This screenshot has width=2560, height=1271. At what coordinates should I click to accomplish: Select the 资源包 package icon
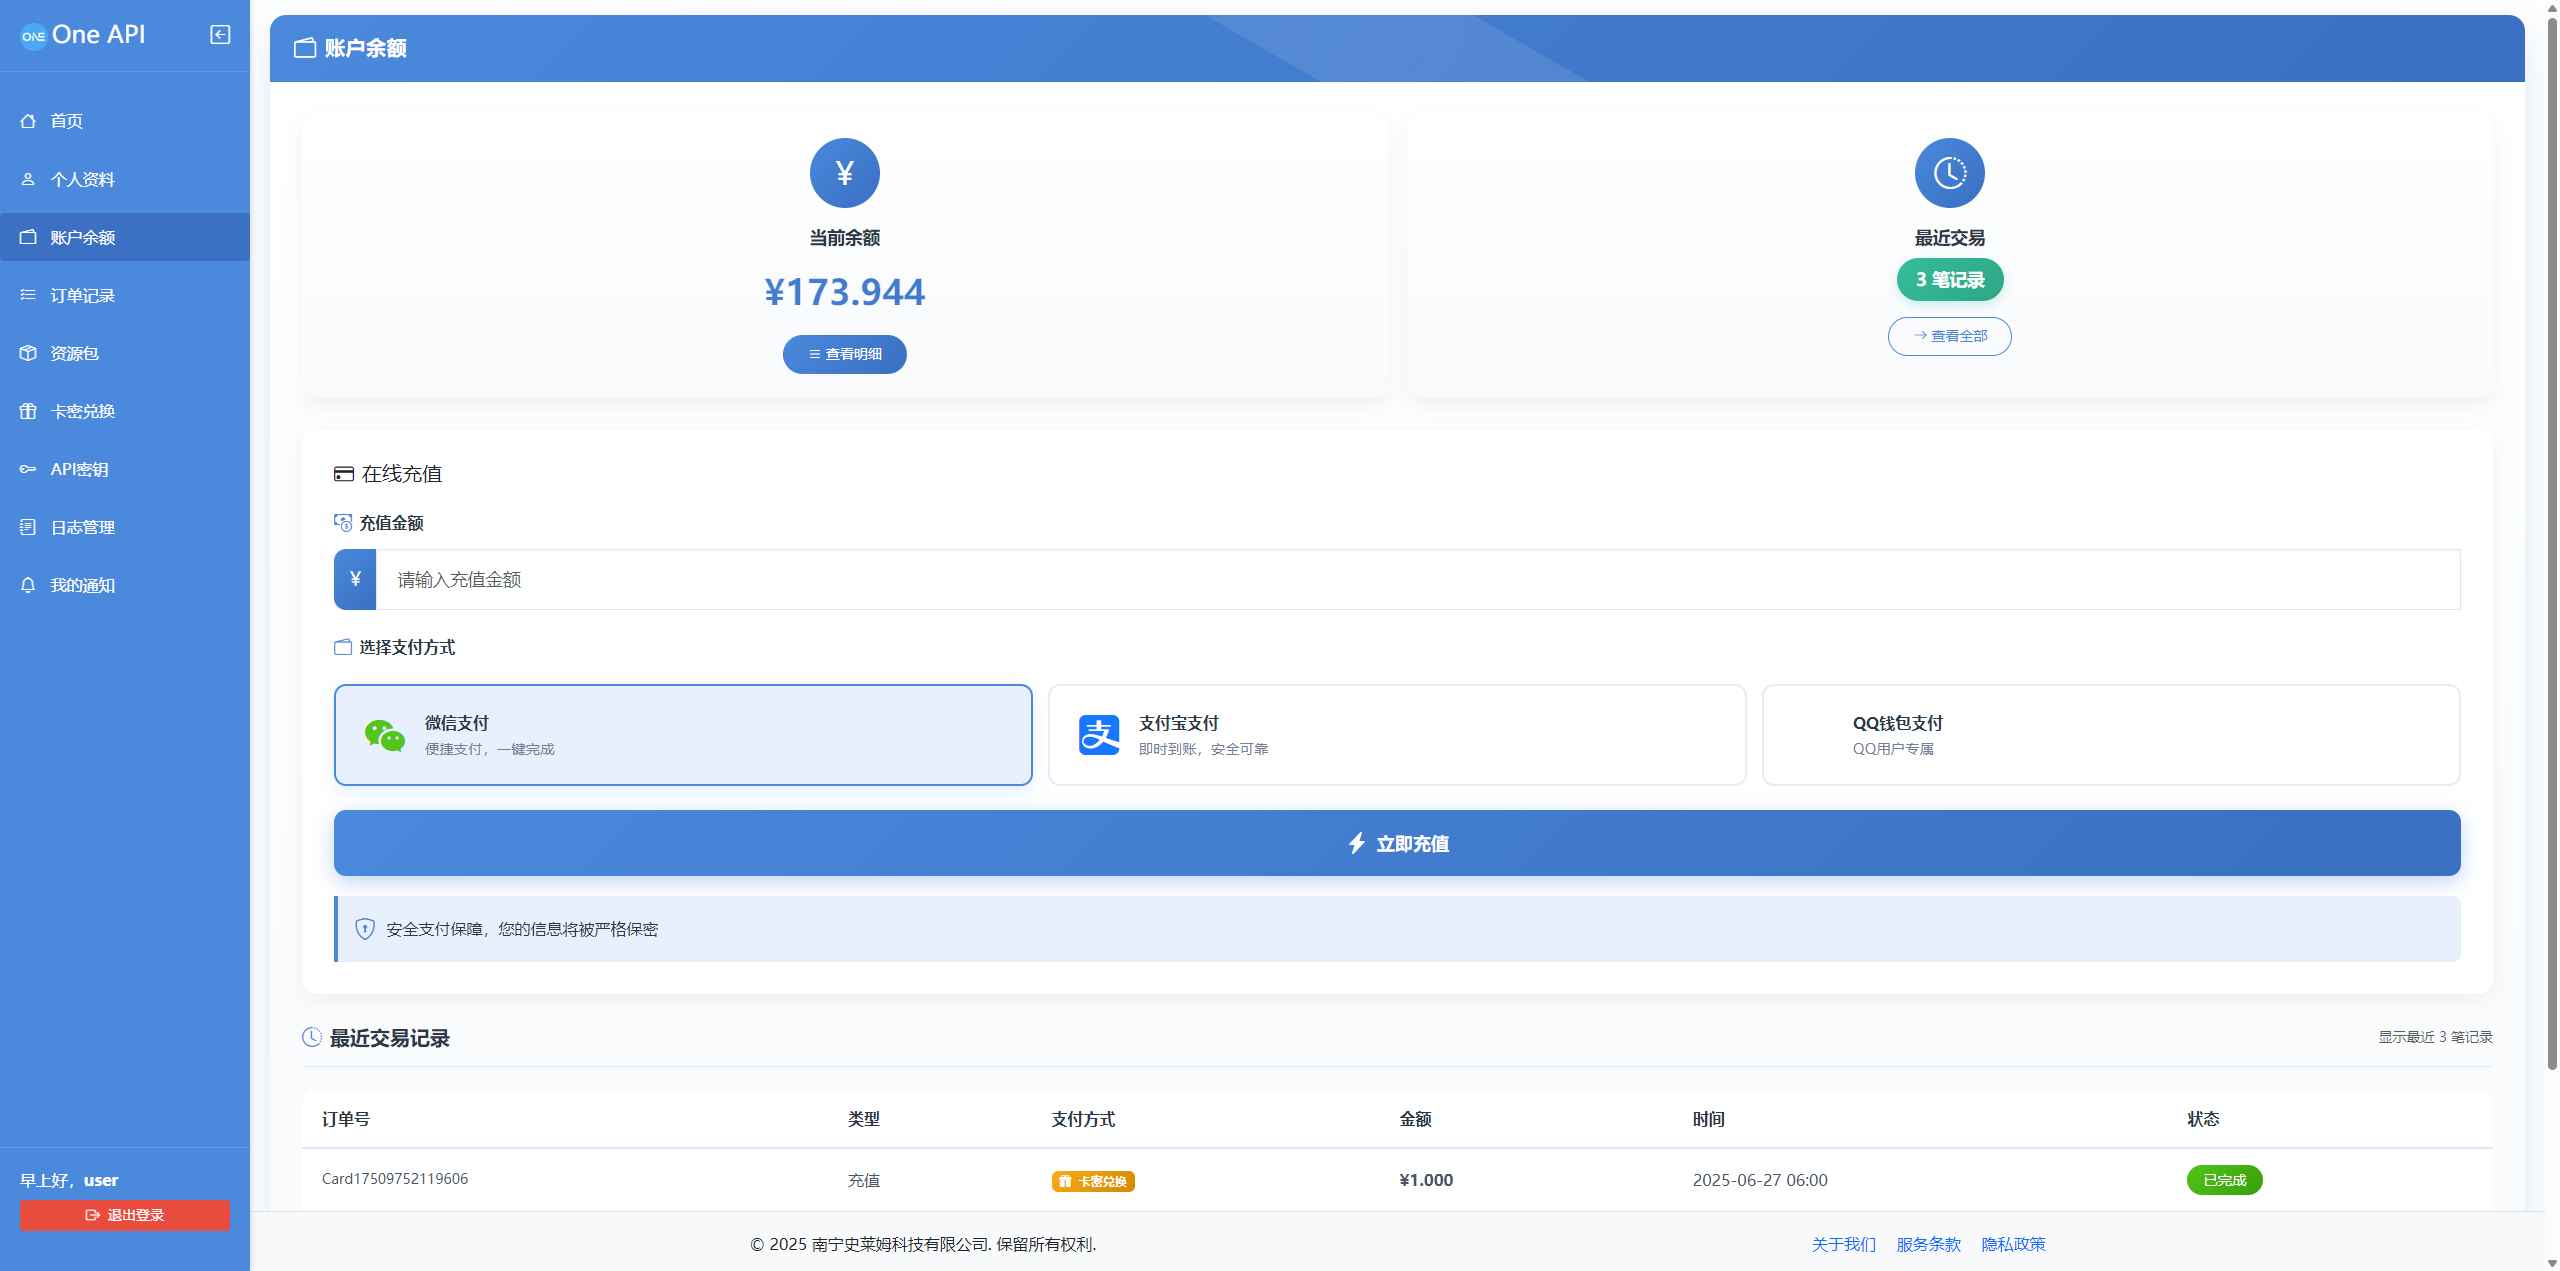pyautogui.click(x=27, y=352)
